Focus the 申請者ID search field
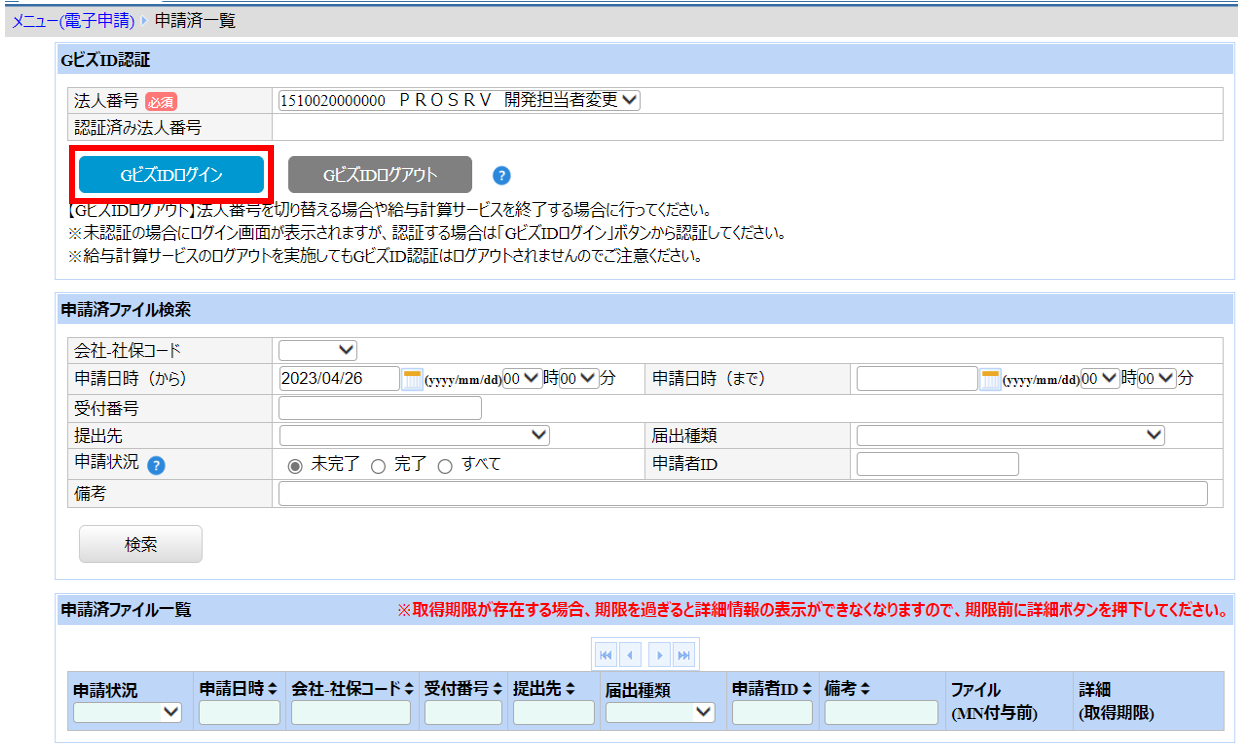The width and height of the screenshot is (1238, 748). click(938, 464)
